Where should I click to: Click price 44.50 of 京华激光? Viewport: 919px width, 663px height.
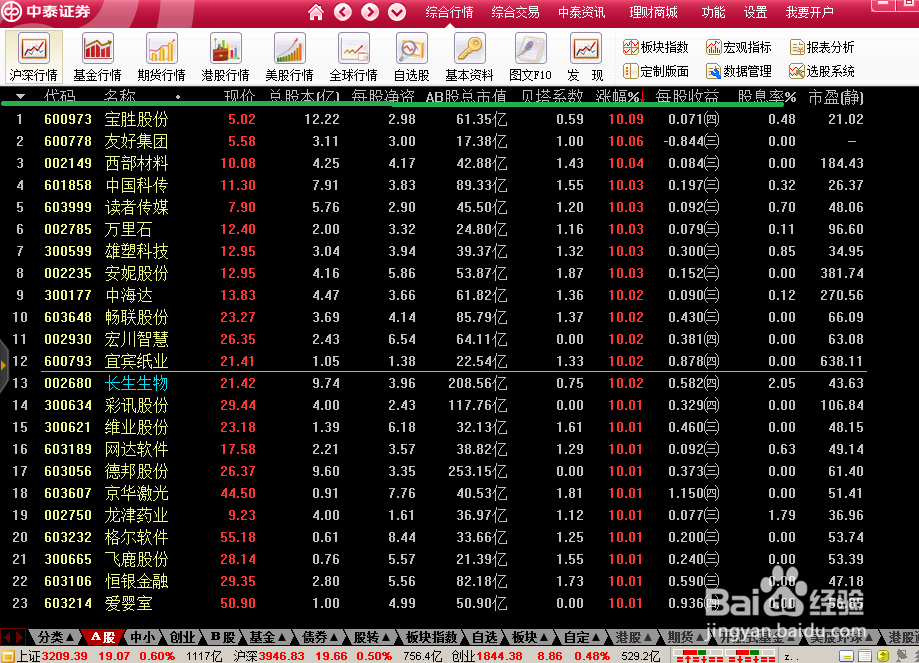pyautogui.click(x=238, y=494)
